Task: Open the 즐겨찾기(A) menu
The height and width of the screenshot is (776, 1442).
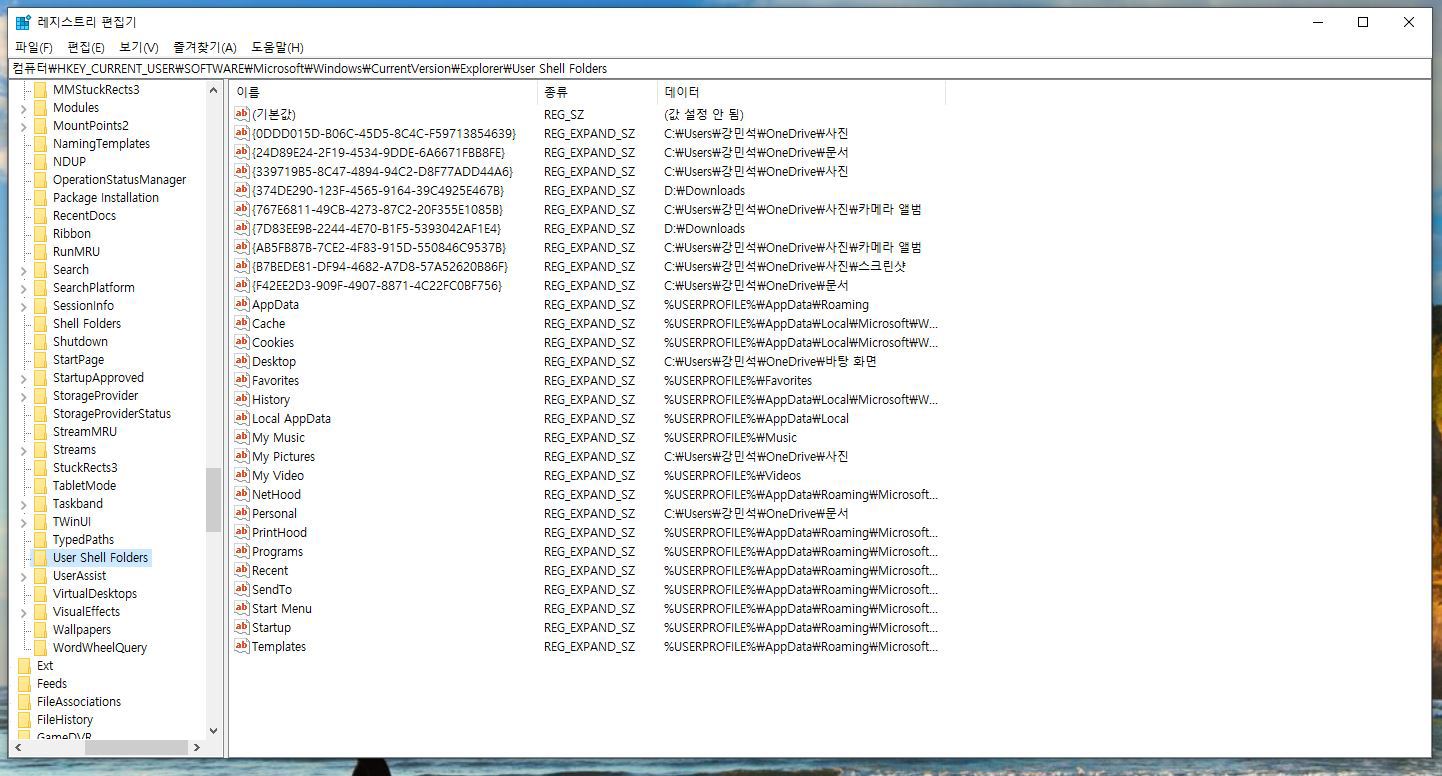Action: 205,47
